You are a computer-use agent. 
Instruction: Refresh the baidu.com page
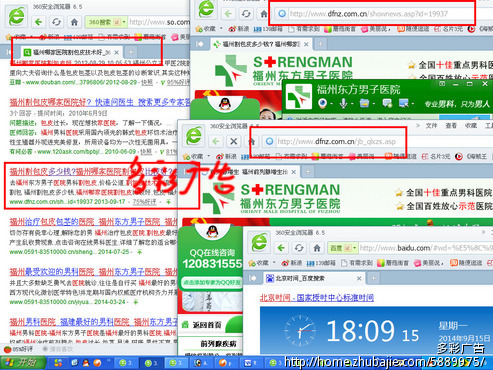tap(299, 248)
